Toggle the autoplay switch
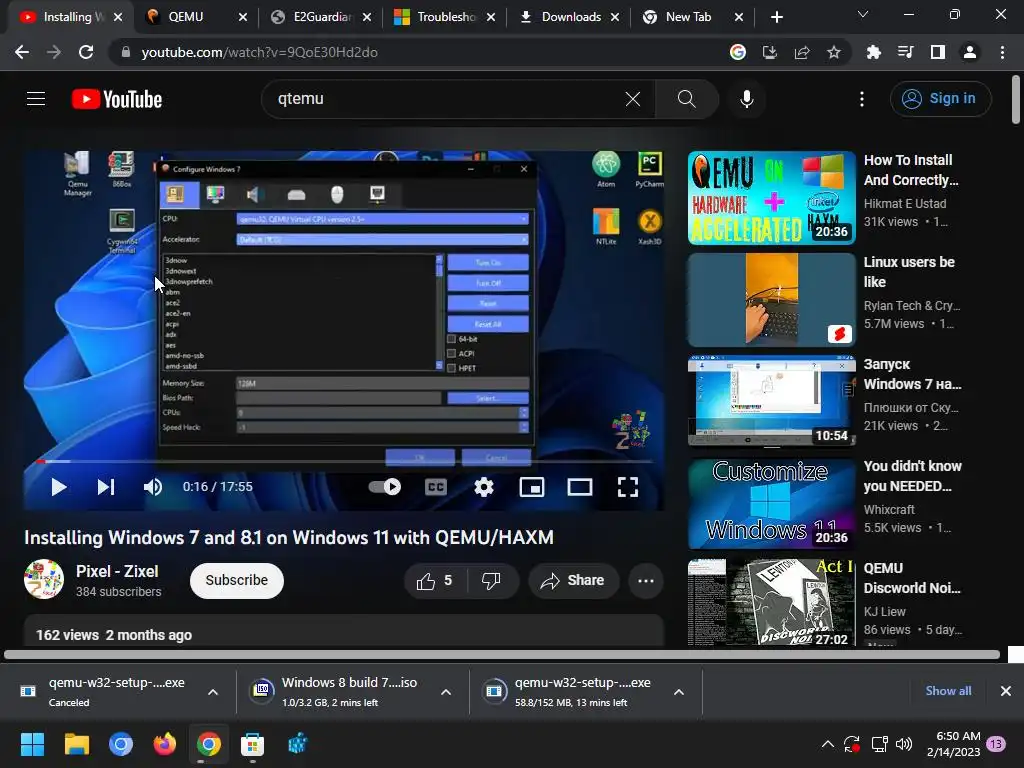Image resolution: width=1024 pixels, height=768 pixels. pyautogui.click(x=385, y=487)
